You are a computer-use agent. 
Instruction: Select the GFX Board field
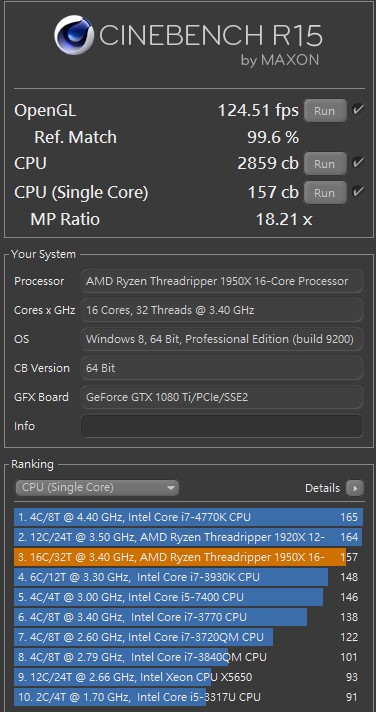222,397
